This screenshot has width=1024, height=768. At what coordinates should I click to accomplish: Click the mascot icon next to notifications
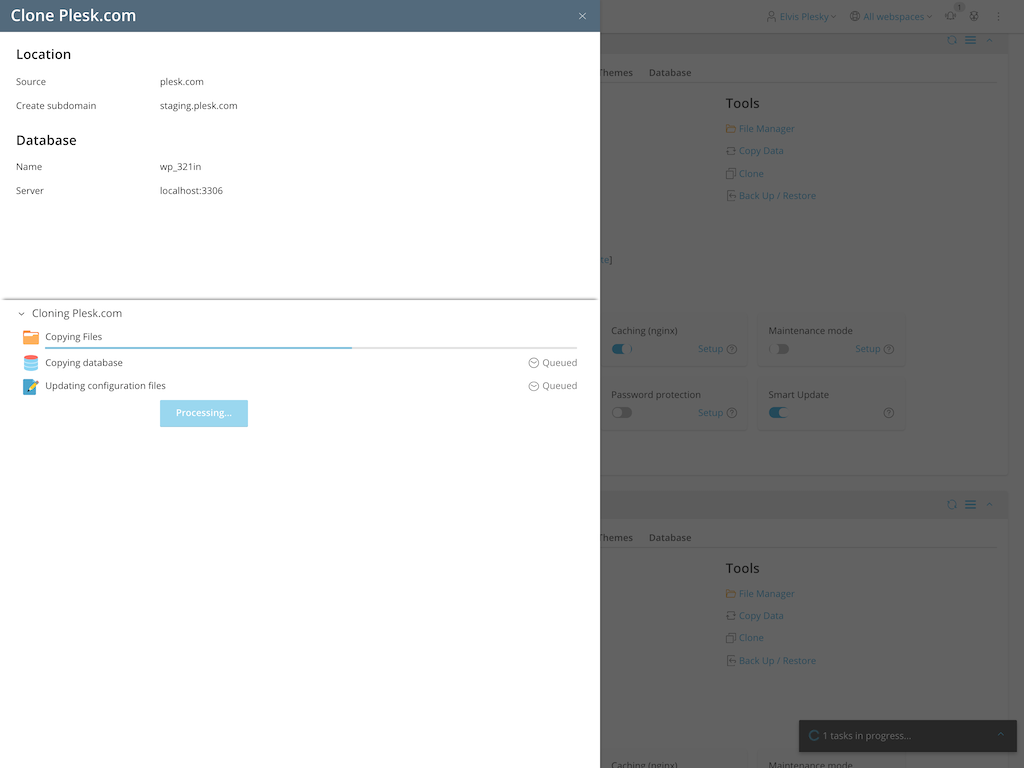pyautogui.click(x=973, y=16)
